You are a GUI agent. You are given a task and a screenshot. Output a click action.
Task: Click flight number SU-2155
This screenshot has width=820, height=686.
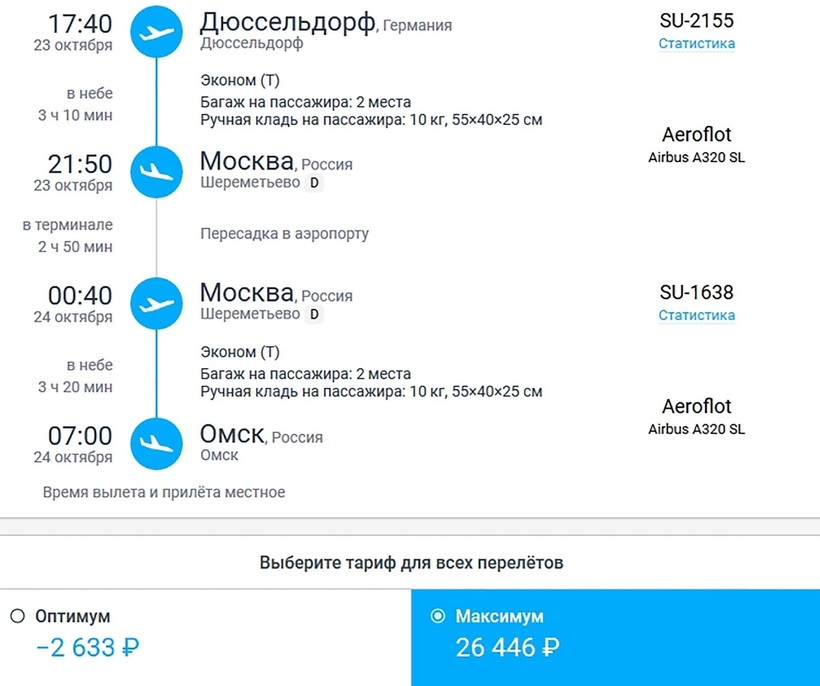click(x=696, y=21)
